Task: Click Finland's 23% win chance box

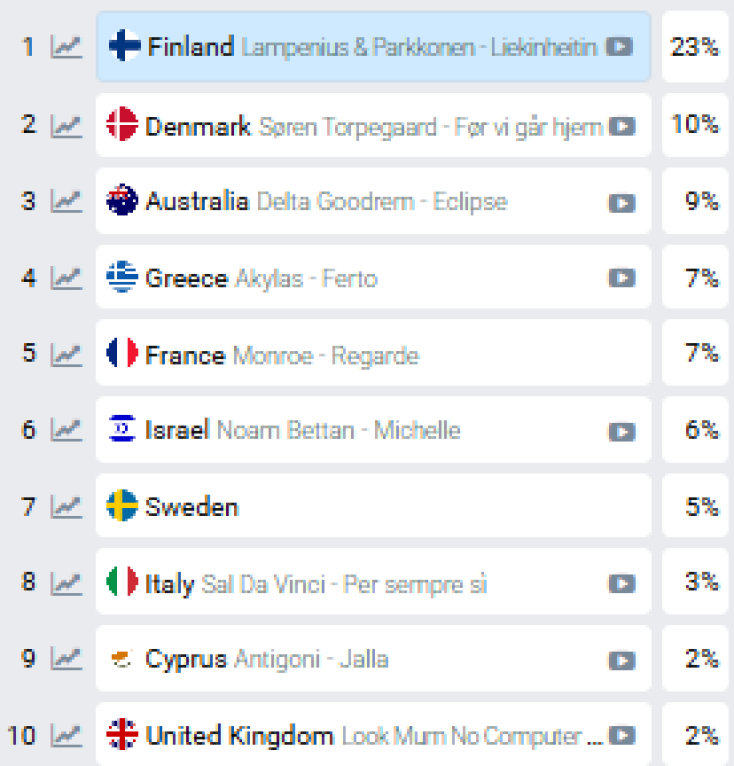Action: point(695,47)
